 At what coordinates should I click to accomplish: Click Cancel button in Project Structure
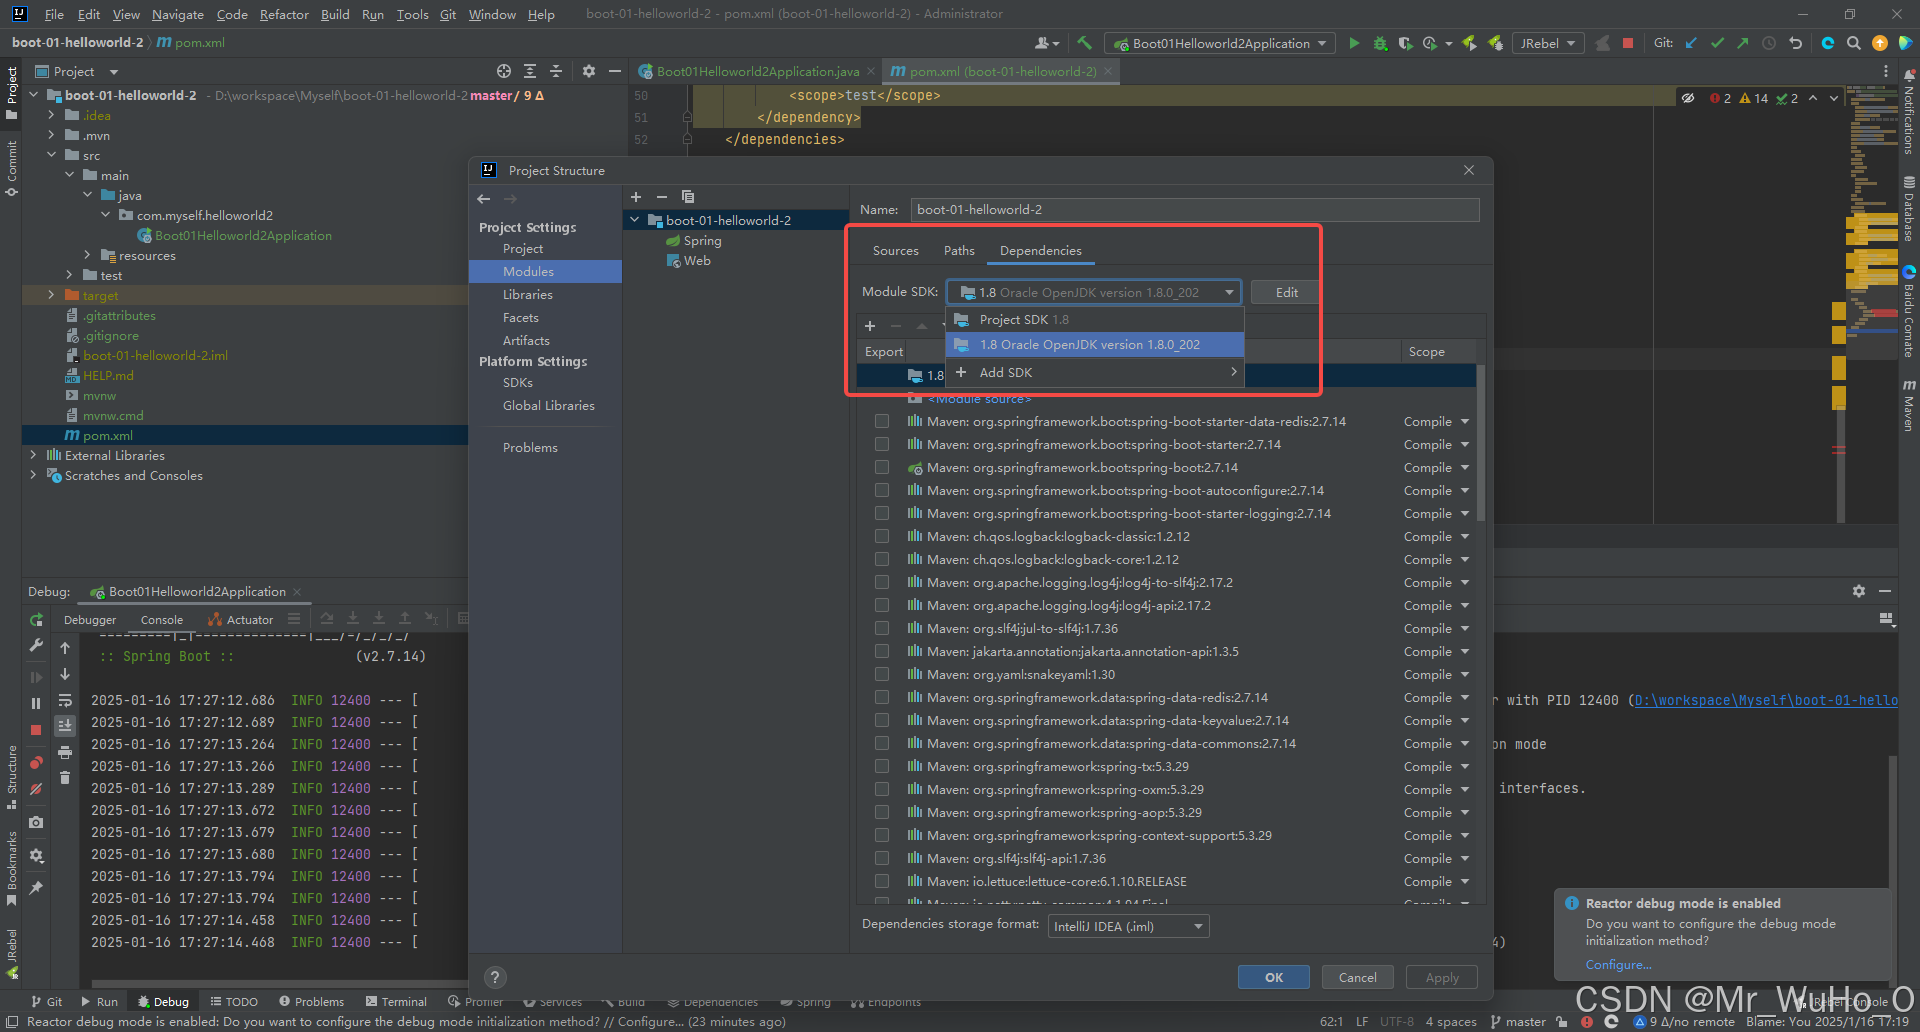click(x=1358, y=977)
